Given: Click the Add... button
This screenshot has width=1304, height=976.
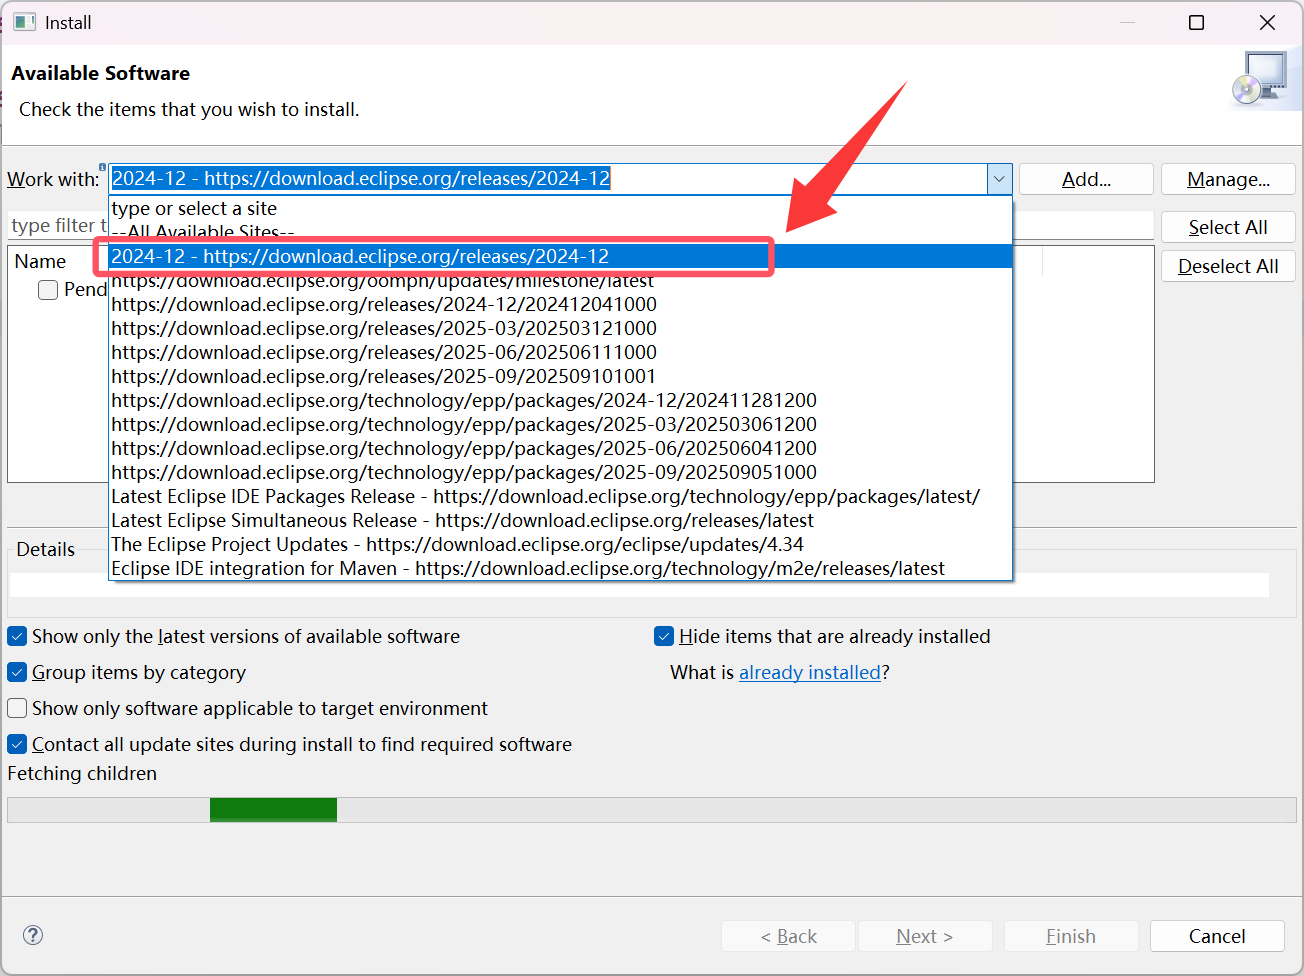Looking at the screenshot, I should click(1086, 179).
